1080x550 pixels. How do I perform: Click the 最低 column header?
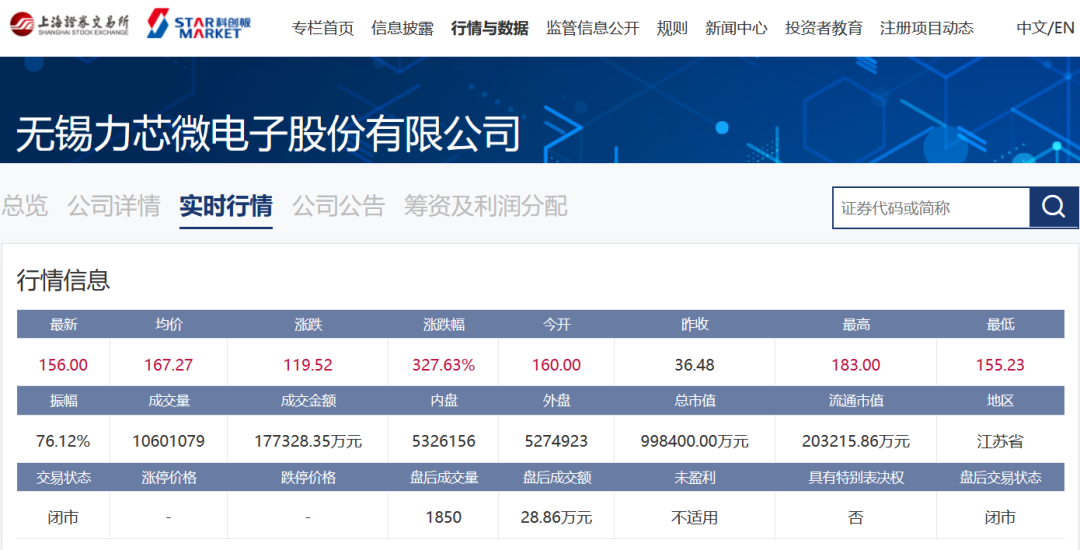1000,324
